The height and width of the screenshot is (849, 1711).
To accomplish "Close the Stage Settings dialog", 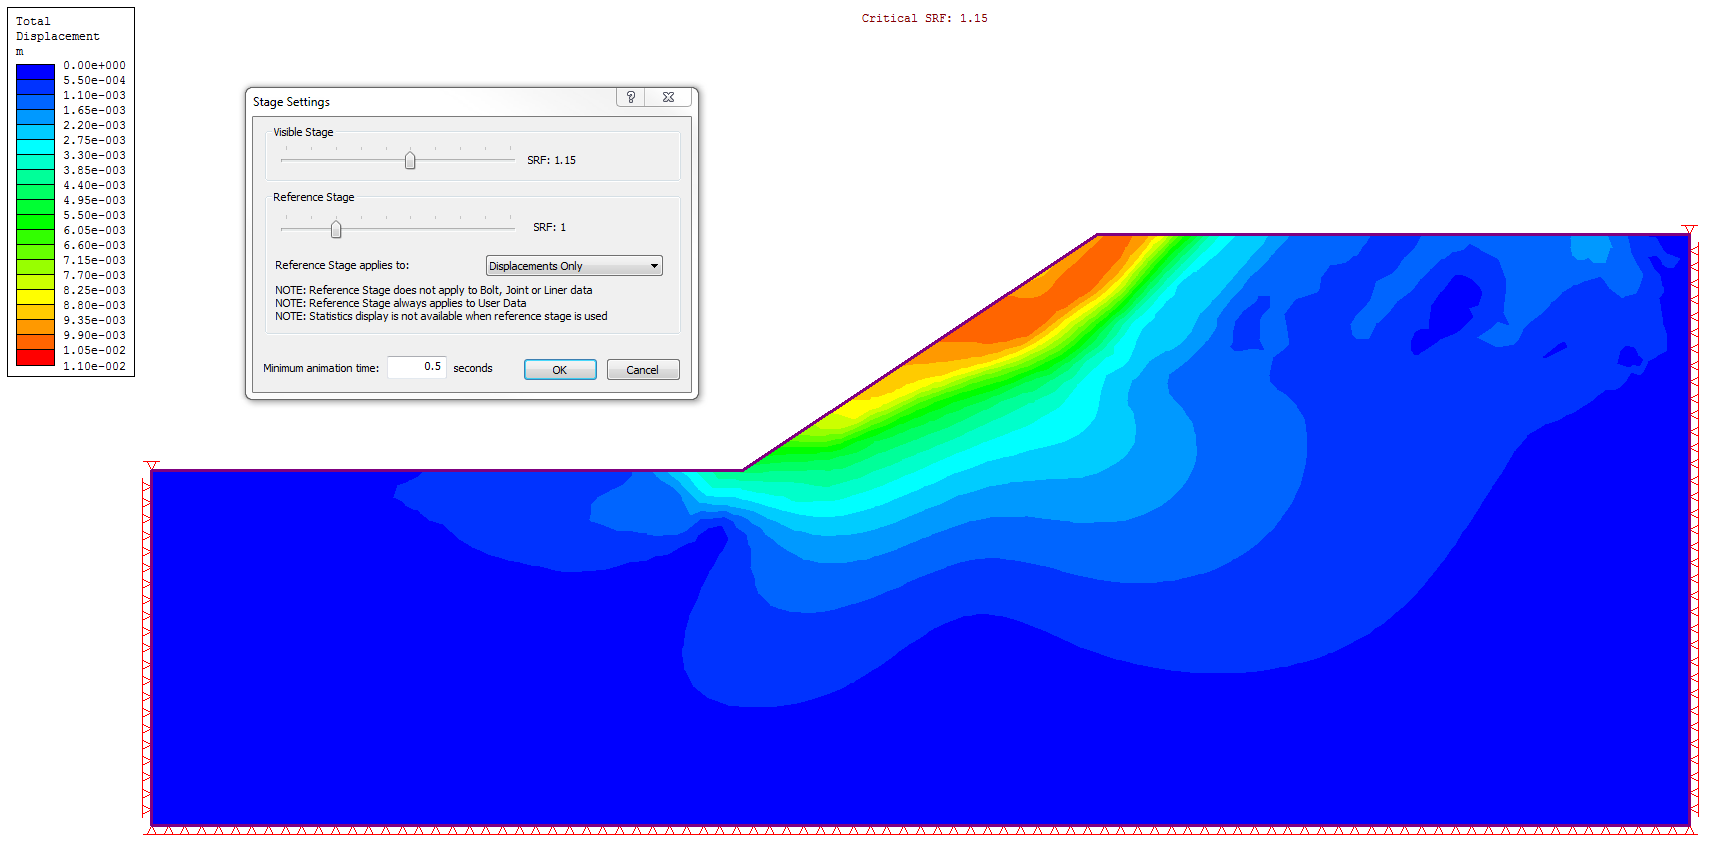I will (x=668, y=97).
